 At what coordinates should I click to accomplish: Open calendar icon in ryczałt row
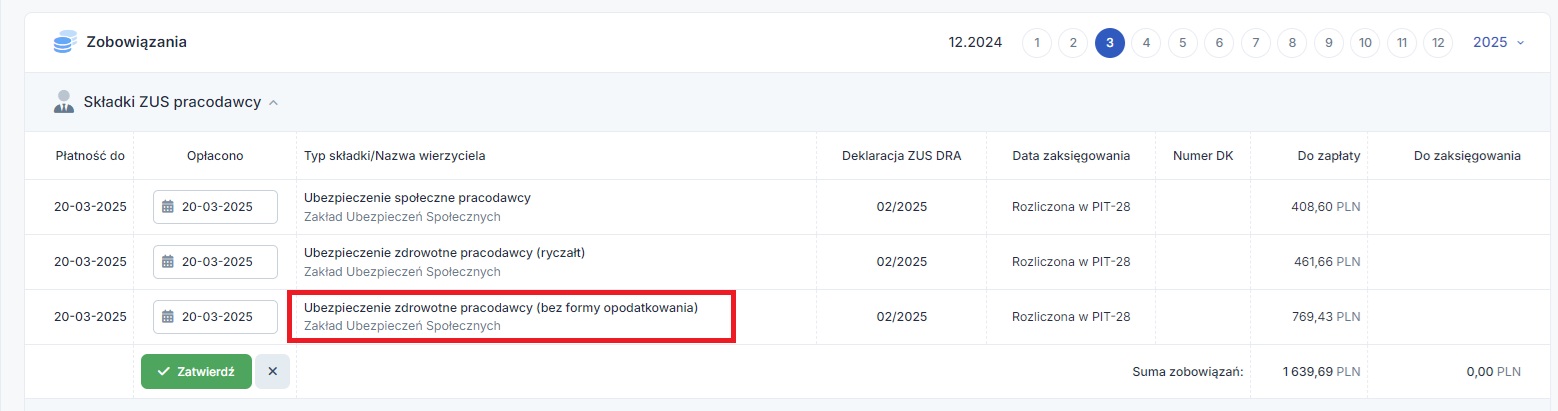[168, 262]
